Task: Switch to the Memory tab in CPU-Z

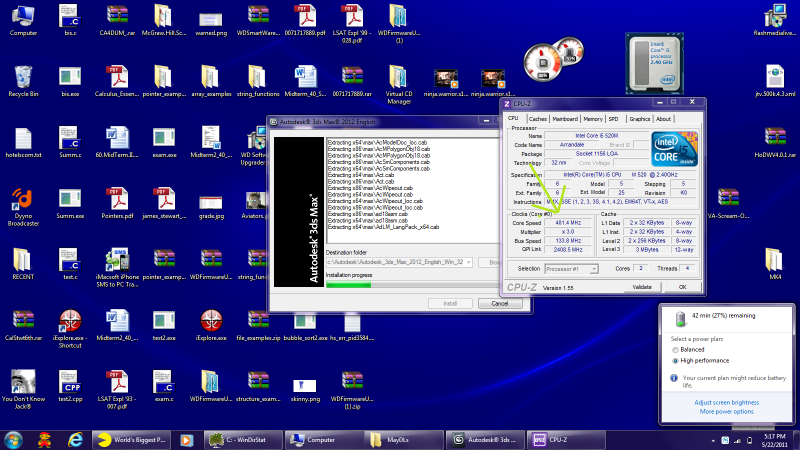Action: pyautogui.click(x=592, y=119)
